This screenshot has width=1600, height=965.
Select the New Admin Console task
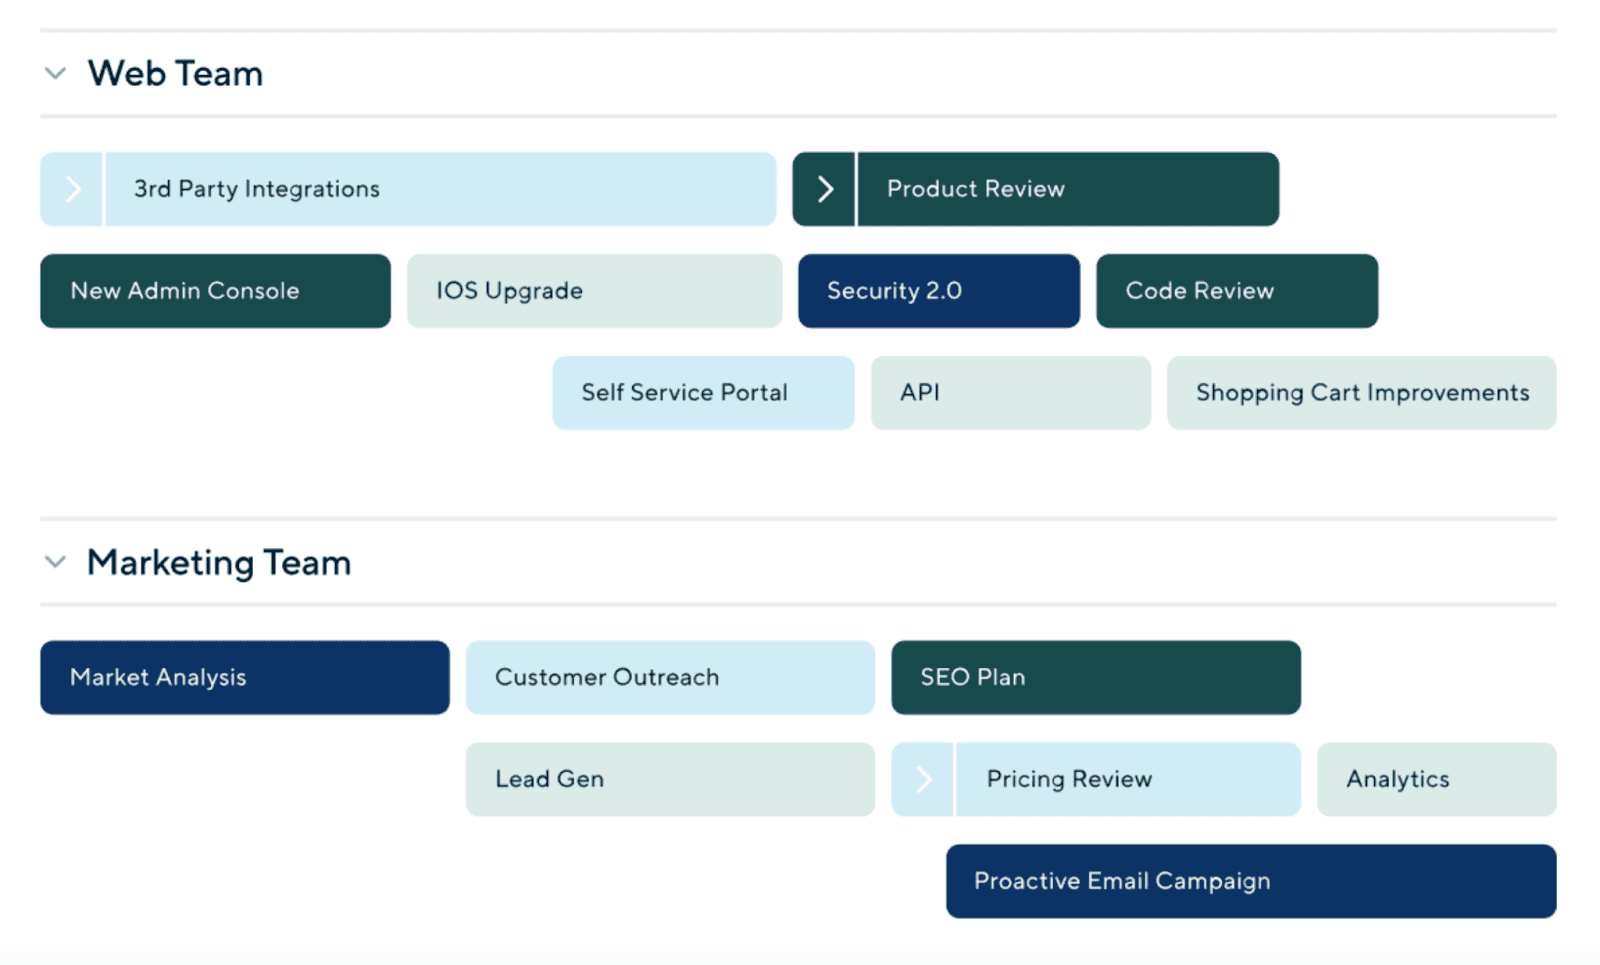point(214,291)
